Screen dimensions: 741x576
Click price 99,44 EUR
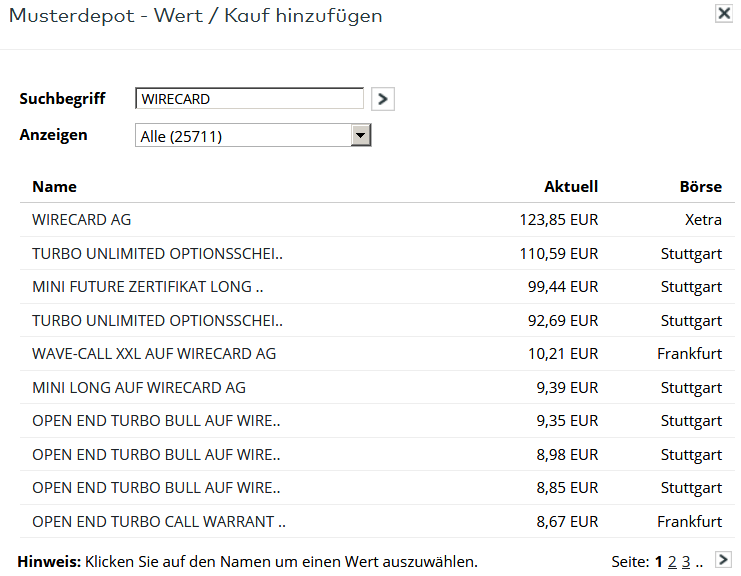point(563,287)
